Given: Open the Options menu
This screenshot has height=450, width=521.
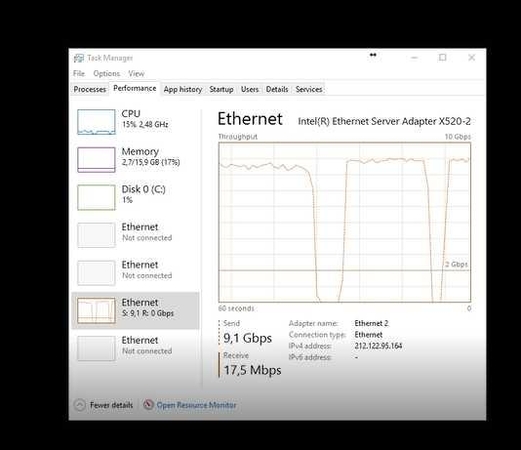Looking at the screenshot, I should [x=106, y=73].
